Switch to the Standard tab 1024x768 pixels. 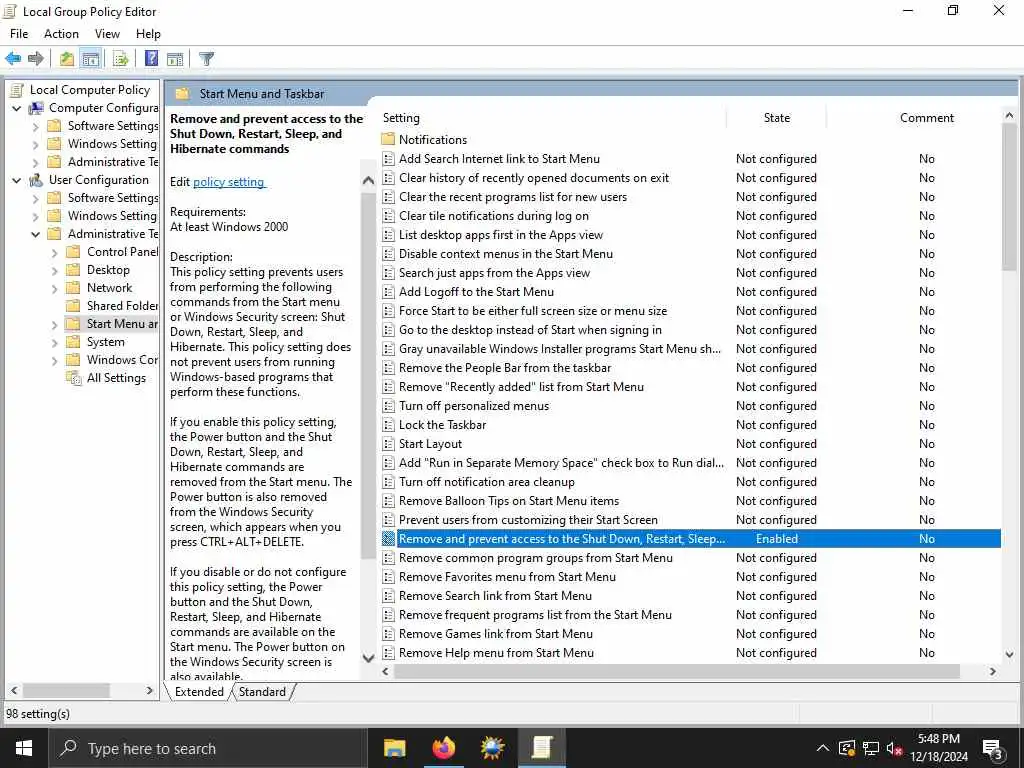263,692
